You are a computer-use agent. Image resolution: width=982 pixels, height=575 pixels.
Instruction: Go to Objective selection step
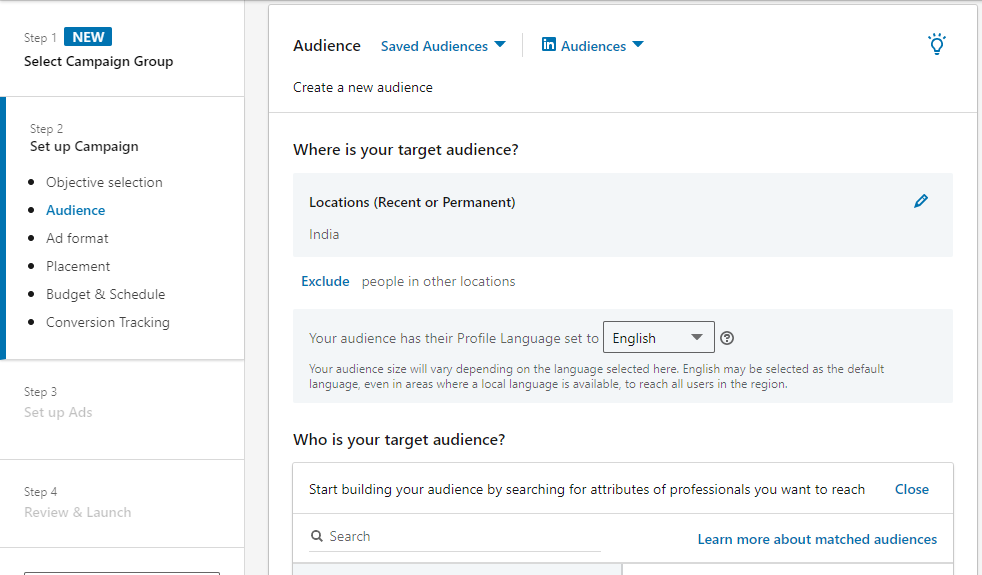click(x=104, y=182)
